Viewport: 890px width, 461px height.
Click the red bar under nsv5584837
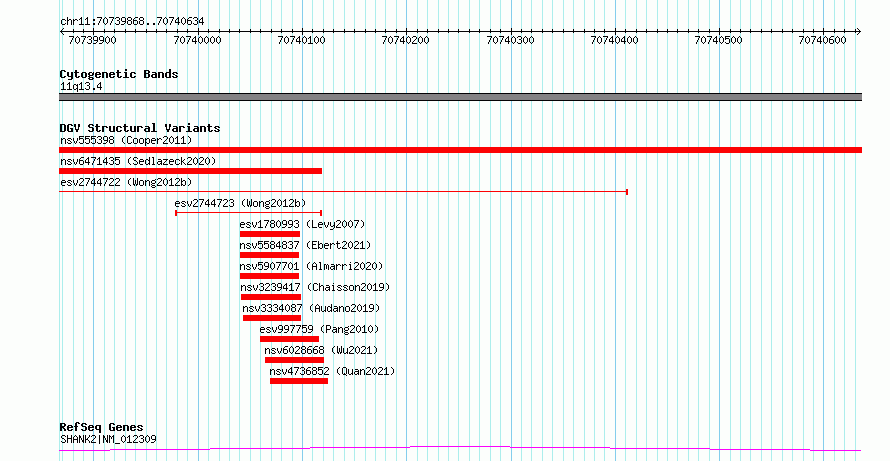(x=269, y=255)
